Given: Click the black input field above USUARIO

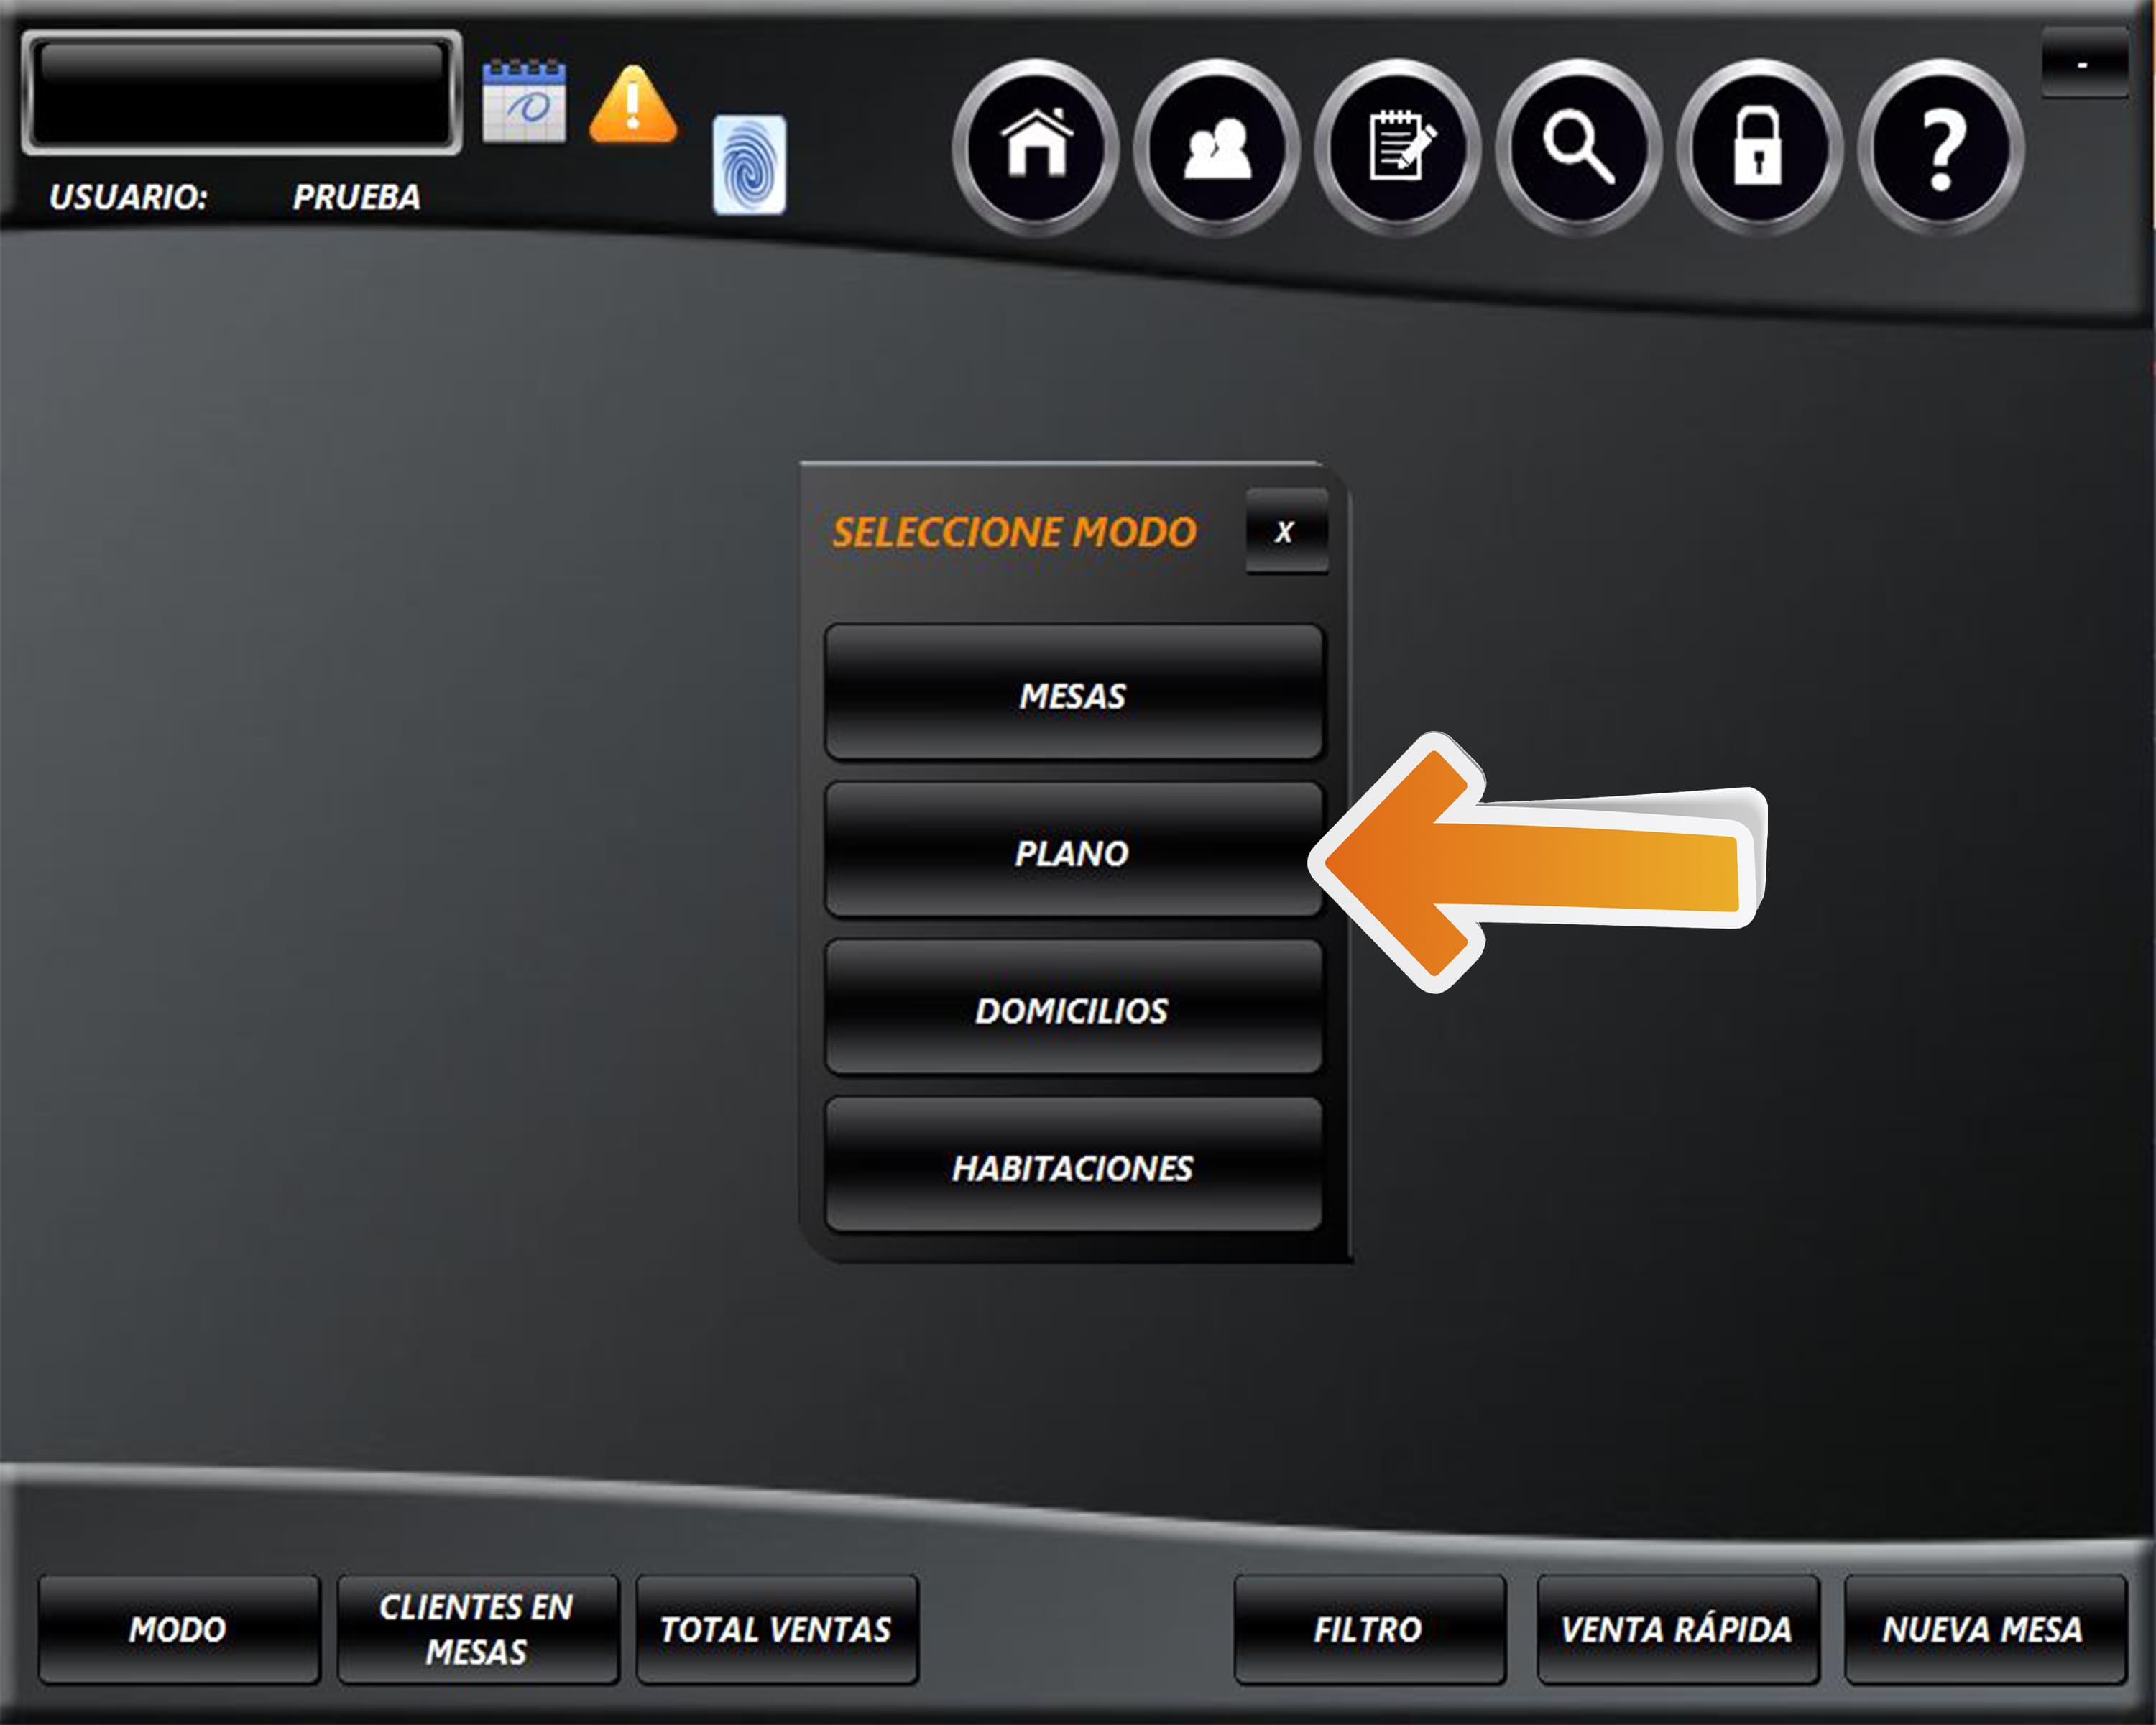Looking at the screenshot, I should click(241, 92).
